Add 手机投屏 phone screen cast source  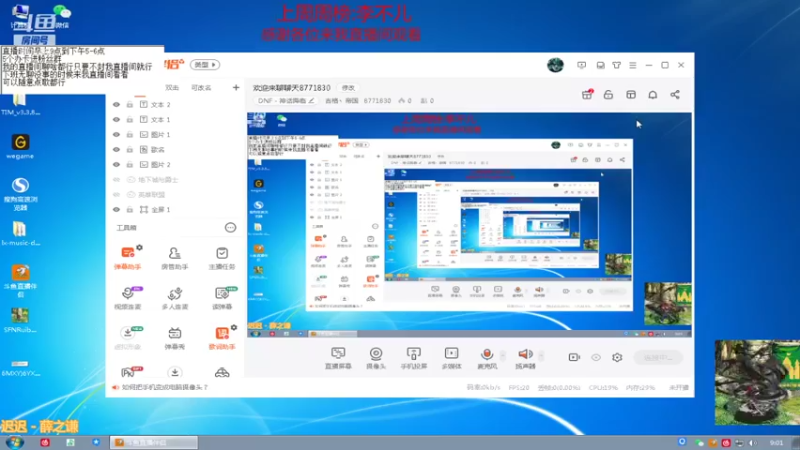pyautogui.click(x=414, y=358)
